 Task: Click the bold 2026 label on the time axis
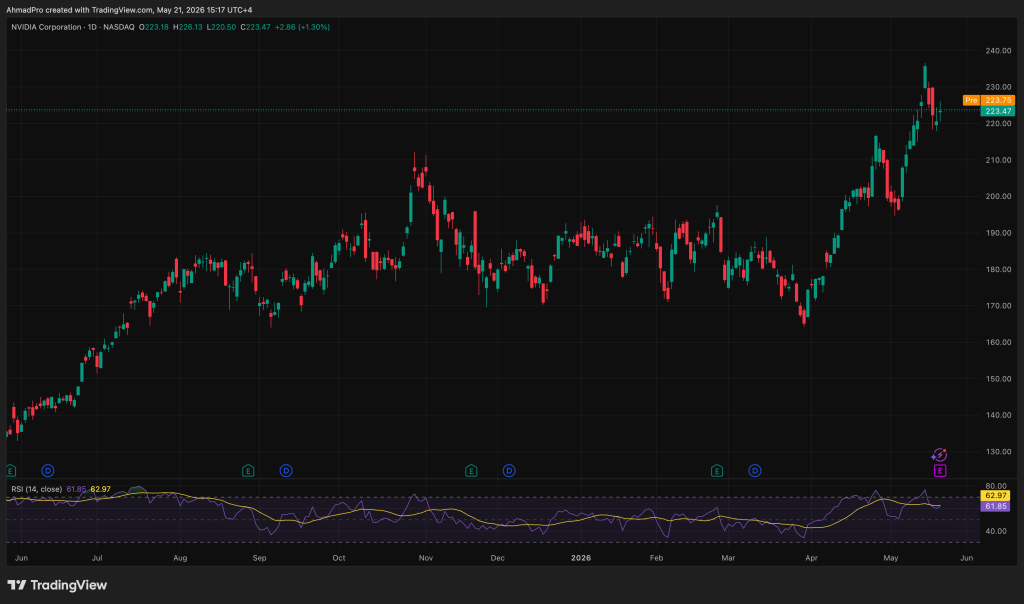click(581, 558)
